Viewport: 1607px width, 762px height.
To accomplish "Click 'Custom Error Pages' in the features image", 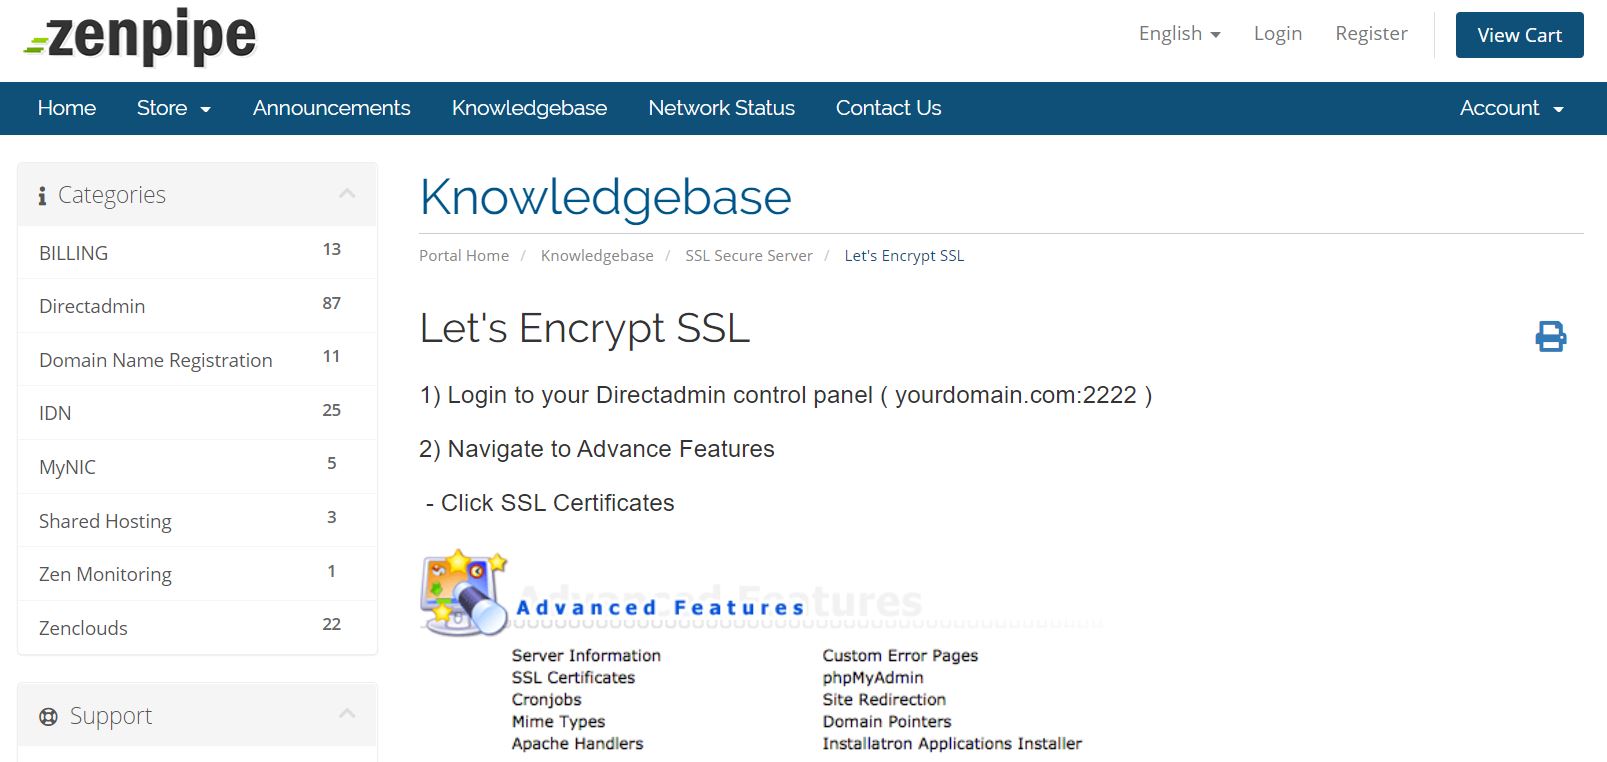I will click(900, 656).
